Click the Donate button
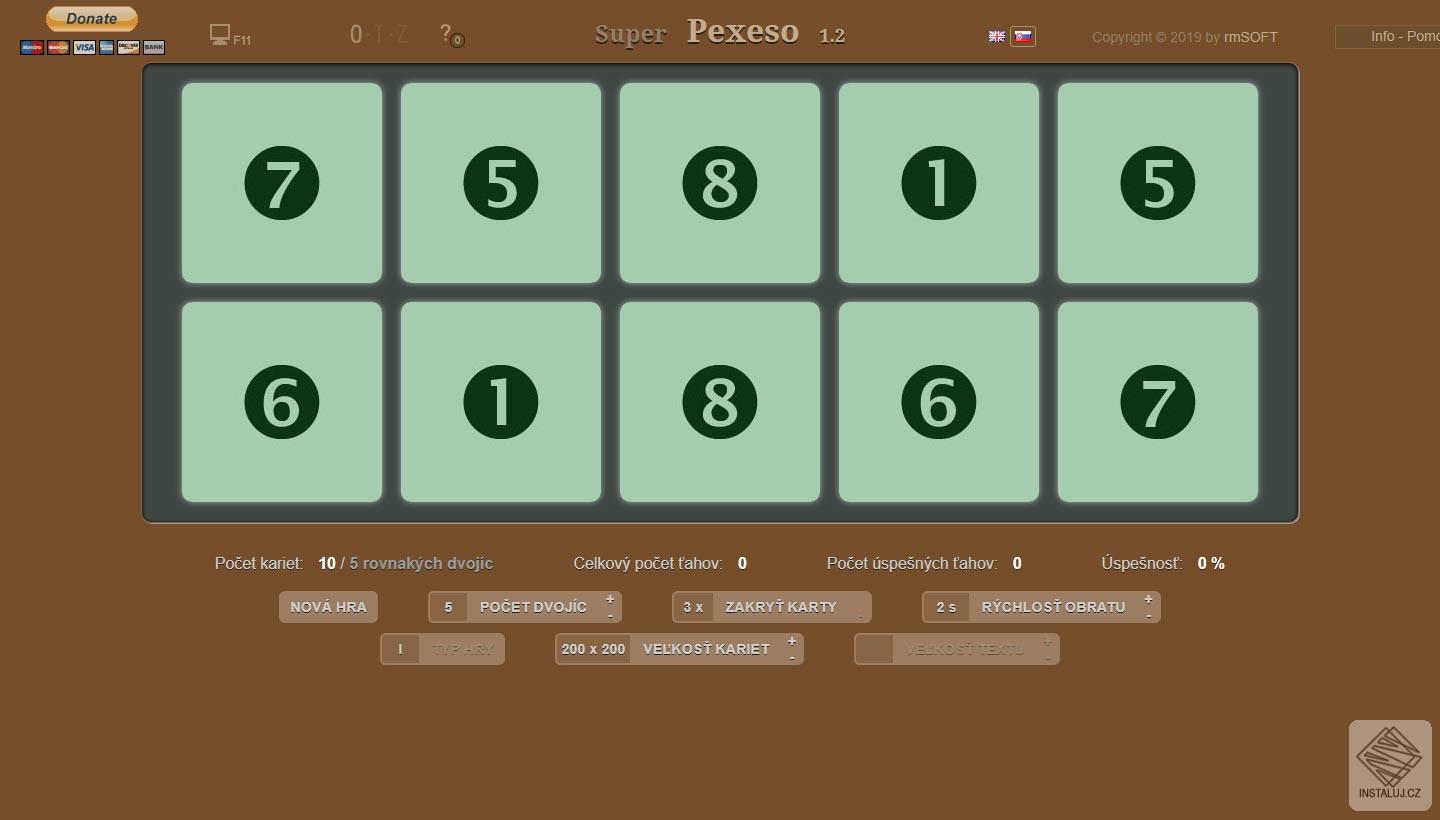Image resolution: width=1440 pixels, height=820 pixels. coord(92,18)
